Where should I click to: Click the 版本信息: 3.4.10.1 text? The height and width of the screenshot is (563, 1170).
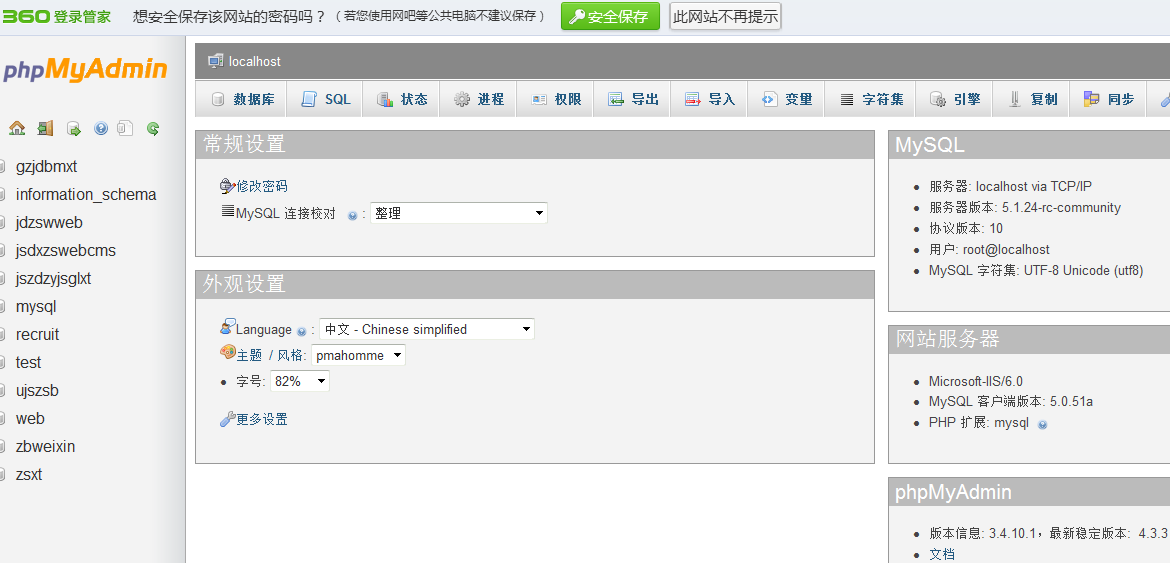tap(984, 533)
